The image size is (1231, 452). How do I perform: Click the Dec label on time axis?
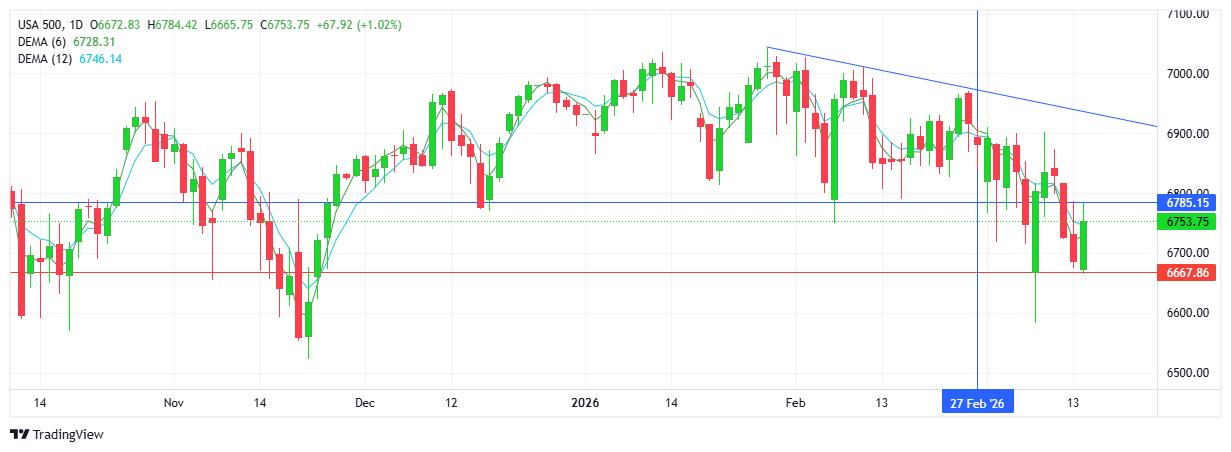[364, 403]
